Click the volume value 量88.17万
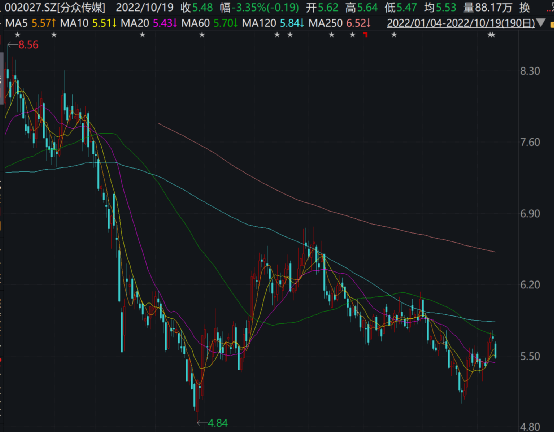 tap(488, 7)
